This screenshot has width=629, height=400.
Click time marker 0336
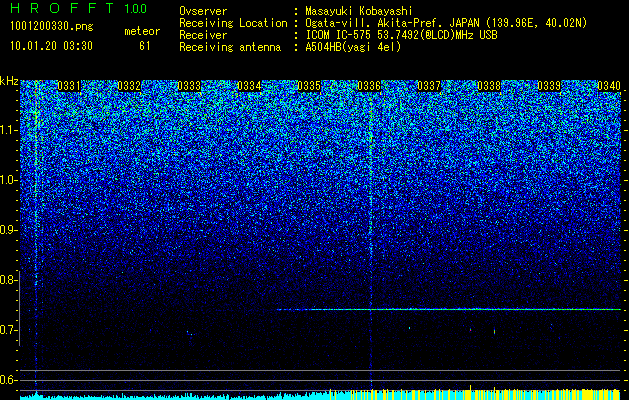click(369, 86)
